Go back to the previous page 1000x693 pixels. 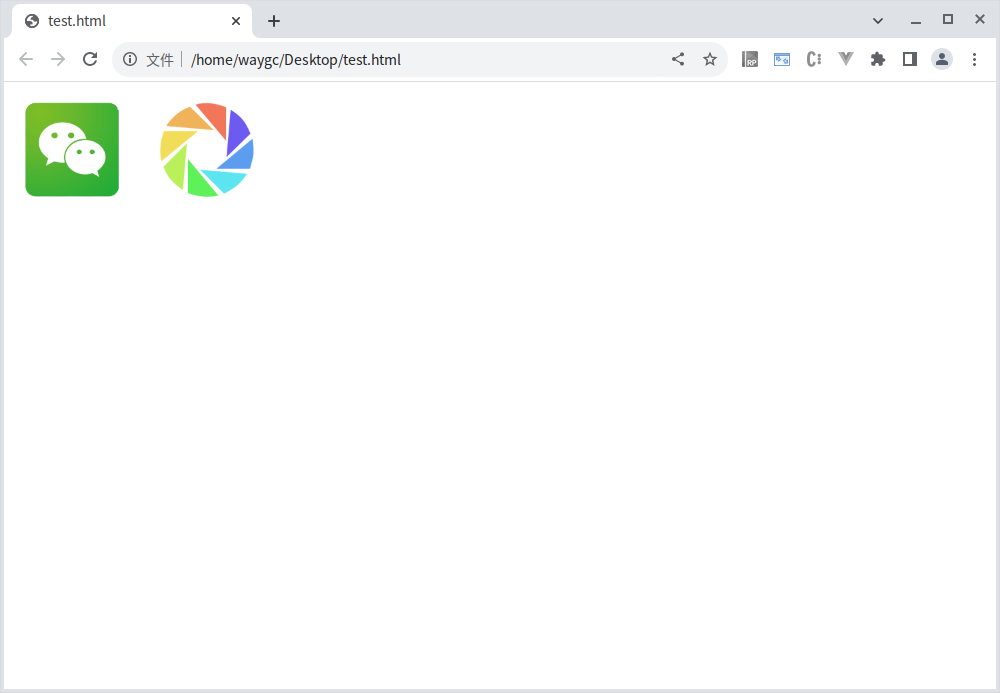pos(26,59)
